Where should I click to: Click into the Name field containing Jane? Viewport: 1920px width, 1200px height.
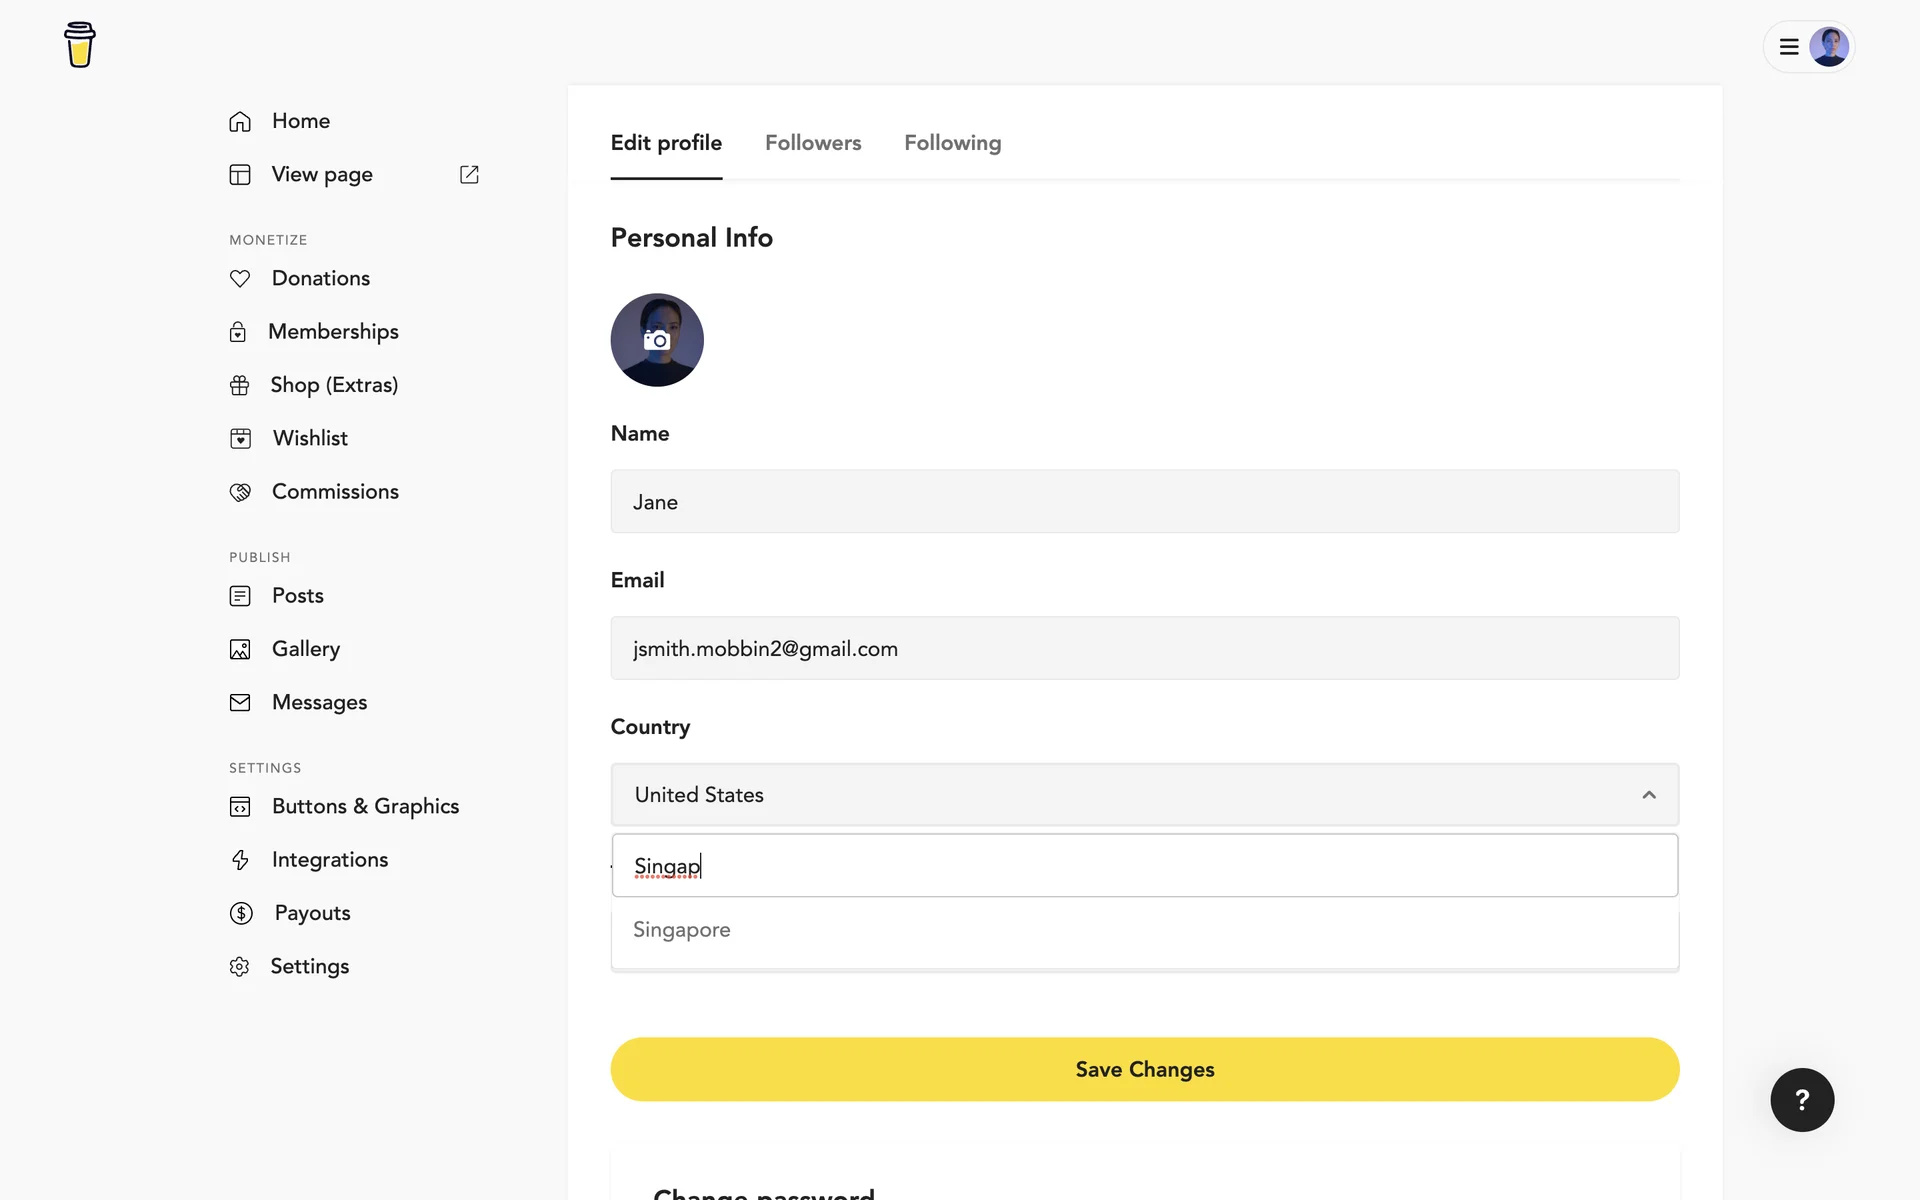point(1144,502)
